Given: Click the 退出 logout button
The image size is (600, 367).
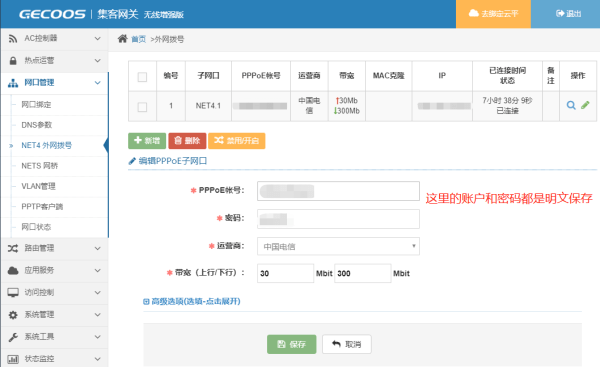Looking at the screenshot, I should click(566, 14).
